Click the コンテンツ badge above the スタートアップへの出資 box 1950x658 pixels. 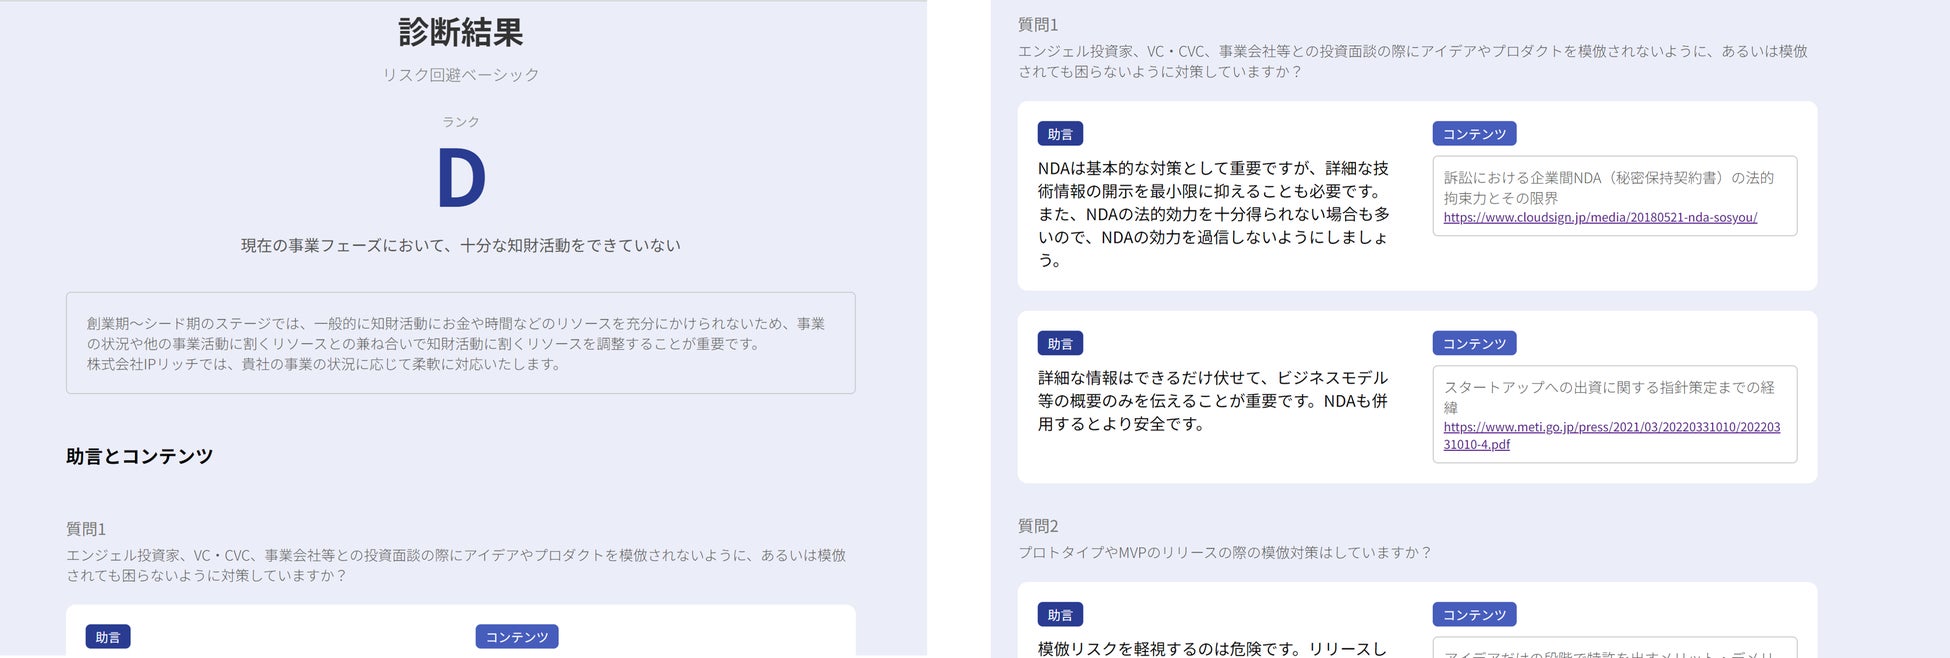[x=1474, y=344]
